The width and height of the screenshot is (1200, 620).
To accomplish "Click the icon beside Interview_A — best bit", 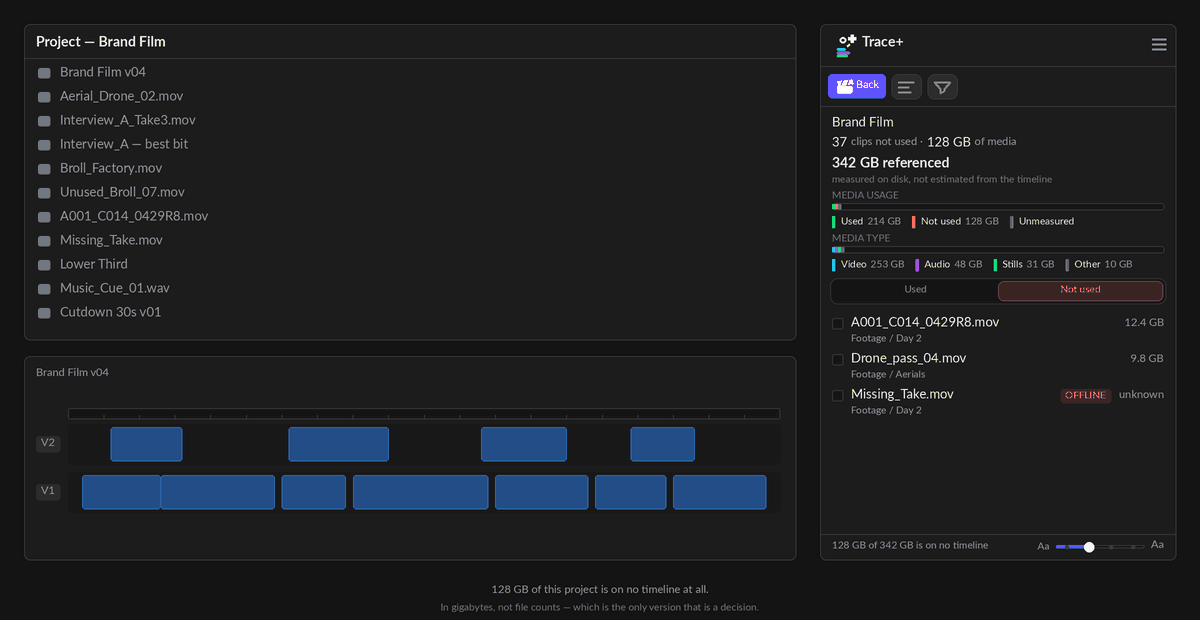I will coord(44,145).
